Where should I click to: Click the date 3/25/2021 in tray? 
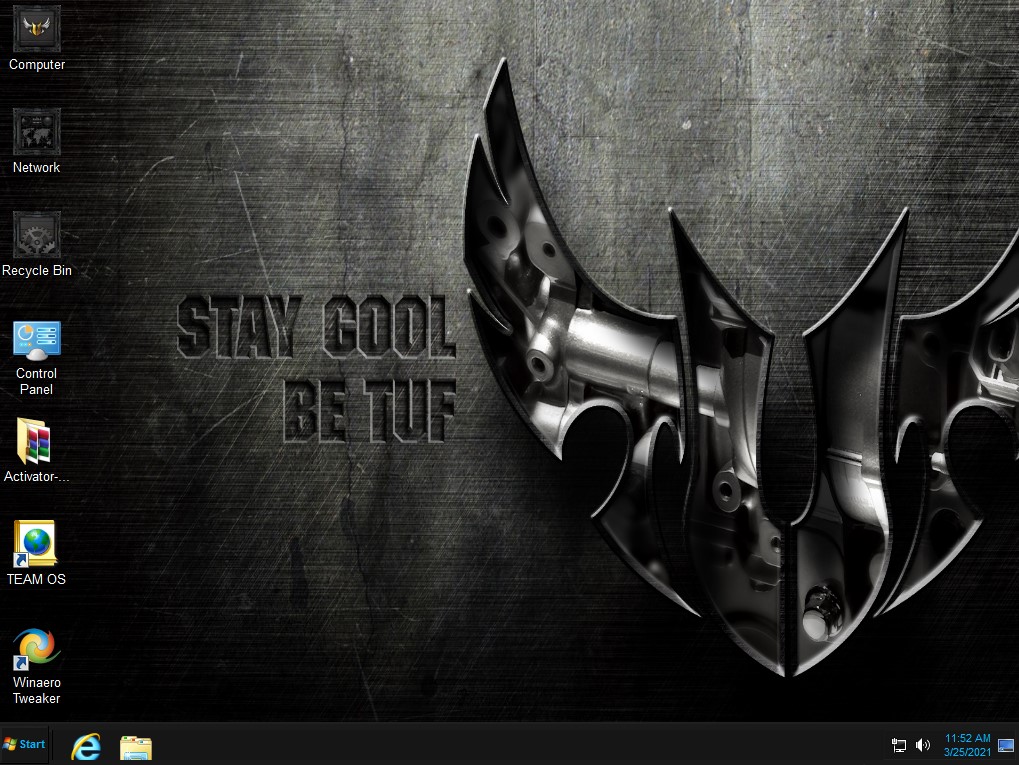[968, 752]
